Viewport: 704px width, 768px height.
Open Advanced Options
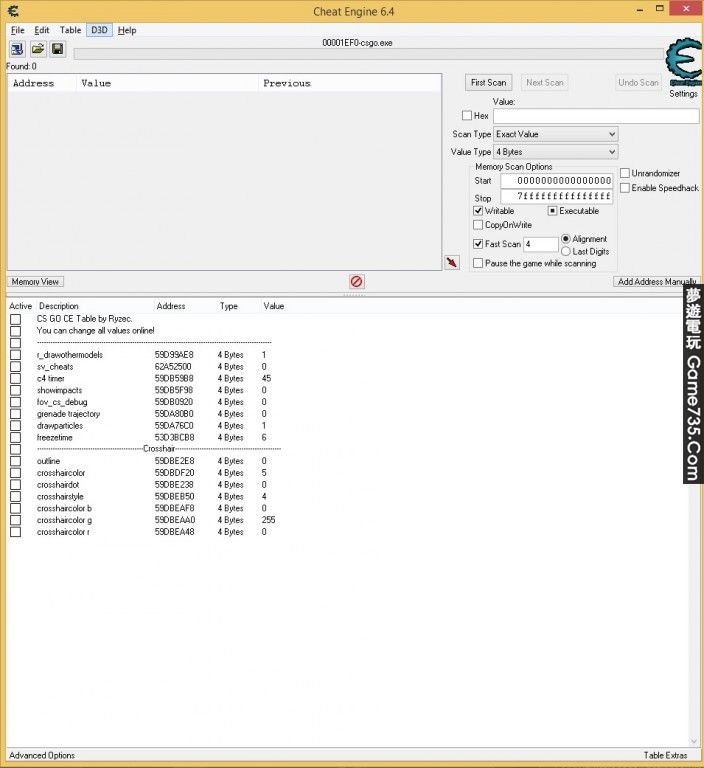(42, 755)
